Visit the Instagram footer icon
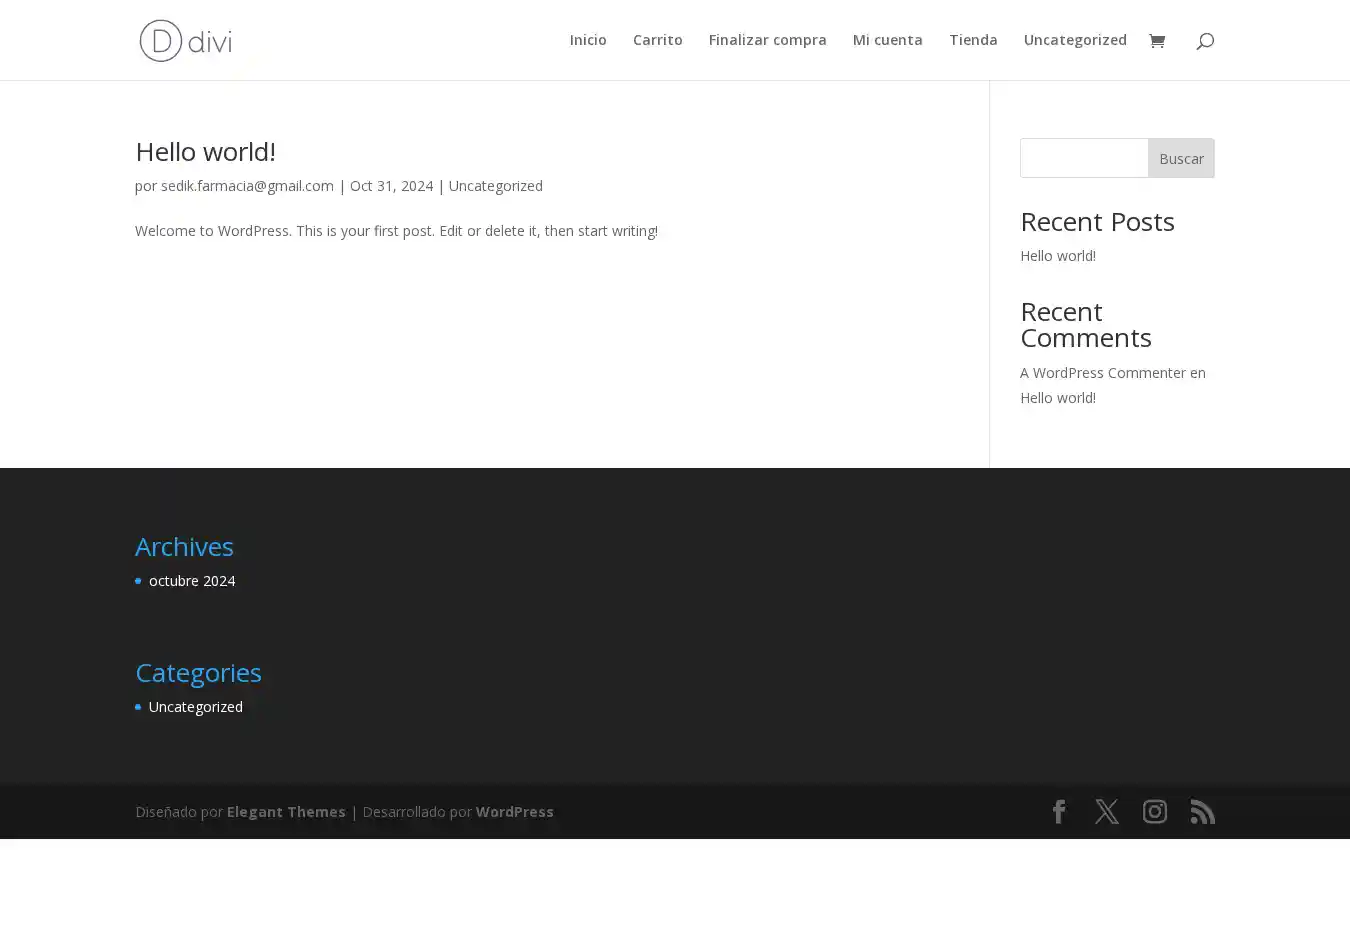The height and width of the screenshot is (940, 1350). [1154, 811]
